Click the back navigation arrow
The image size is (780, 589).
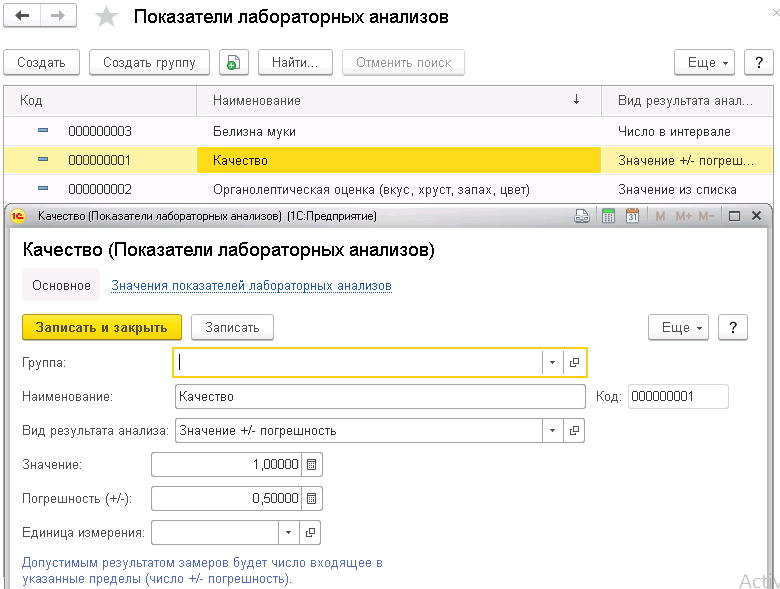(x=23, y=17)
